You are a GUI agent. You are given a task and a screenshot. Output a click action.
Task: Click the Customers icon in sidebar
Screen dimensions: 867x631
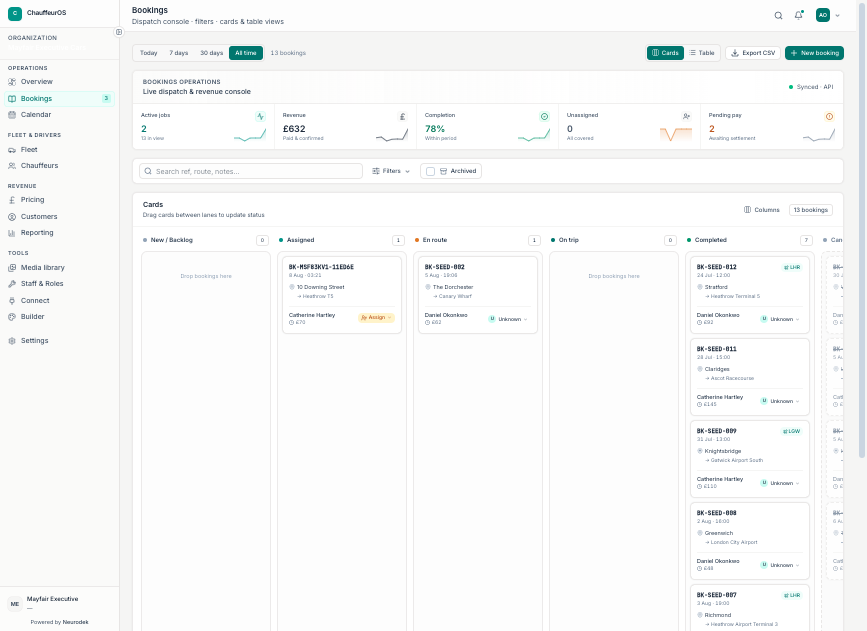click(12, 217)
